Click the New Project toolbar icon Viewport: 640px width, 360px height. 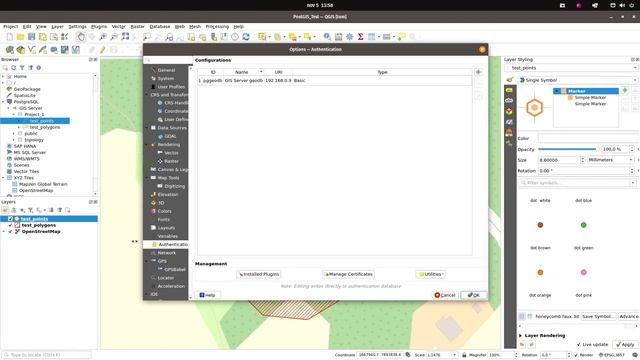(x=9, y=37)
